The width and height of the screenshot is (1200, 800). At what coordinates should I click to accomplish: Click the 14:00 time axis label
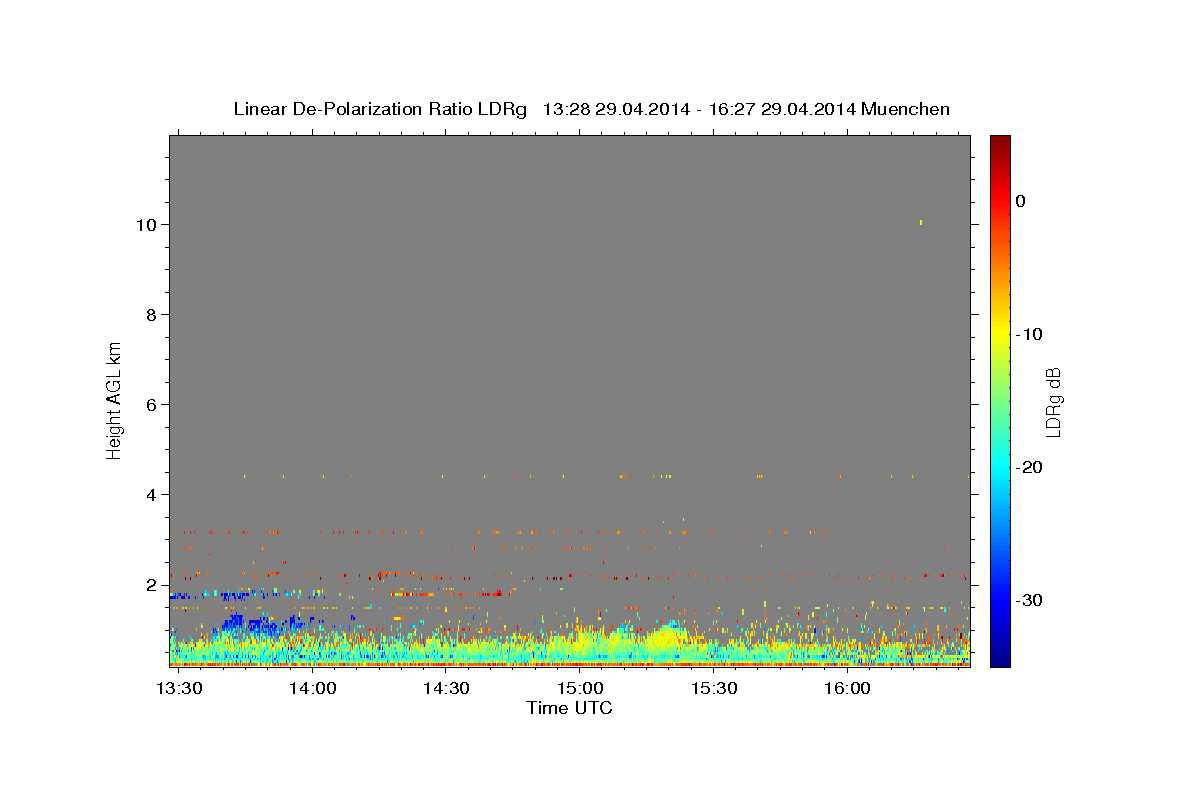(x=313, y=689)
